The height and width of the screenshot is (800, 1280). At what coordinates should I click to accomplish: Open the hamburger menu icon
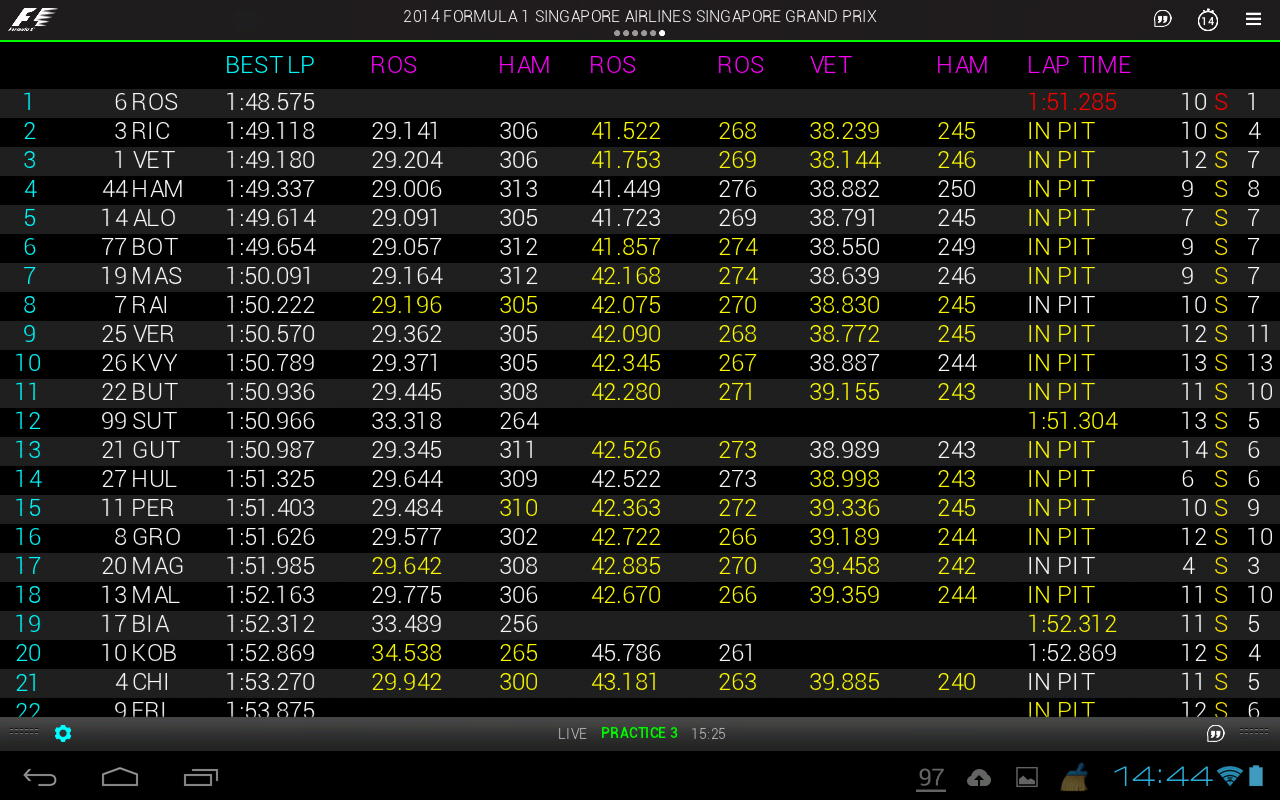pyautogui.click(x=1253, y=19)
